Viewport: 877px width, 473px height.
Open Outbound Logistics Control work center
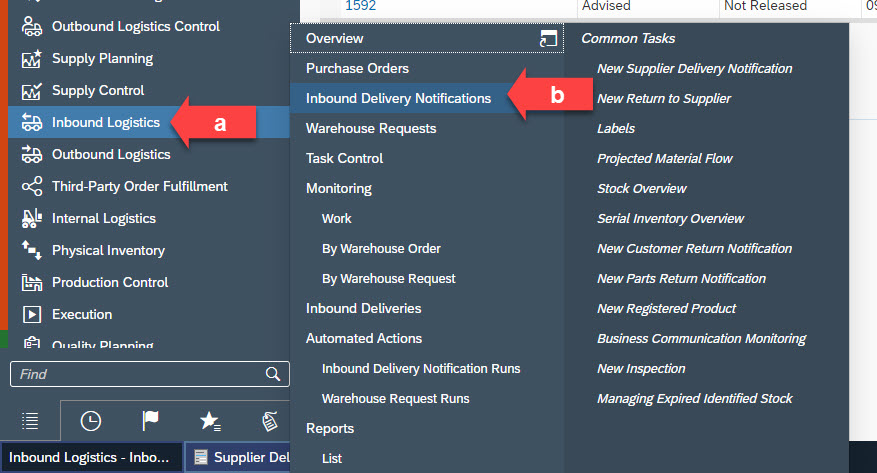point(136,26)
